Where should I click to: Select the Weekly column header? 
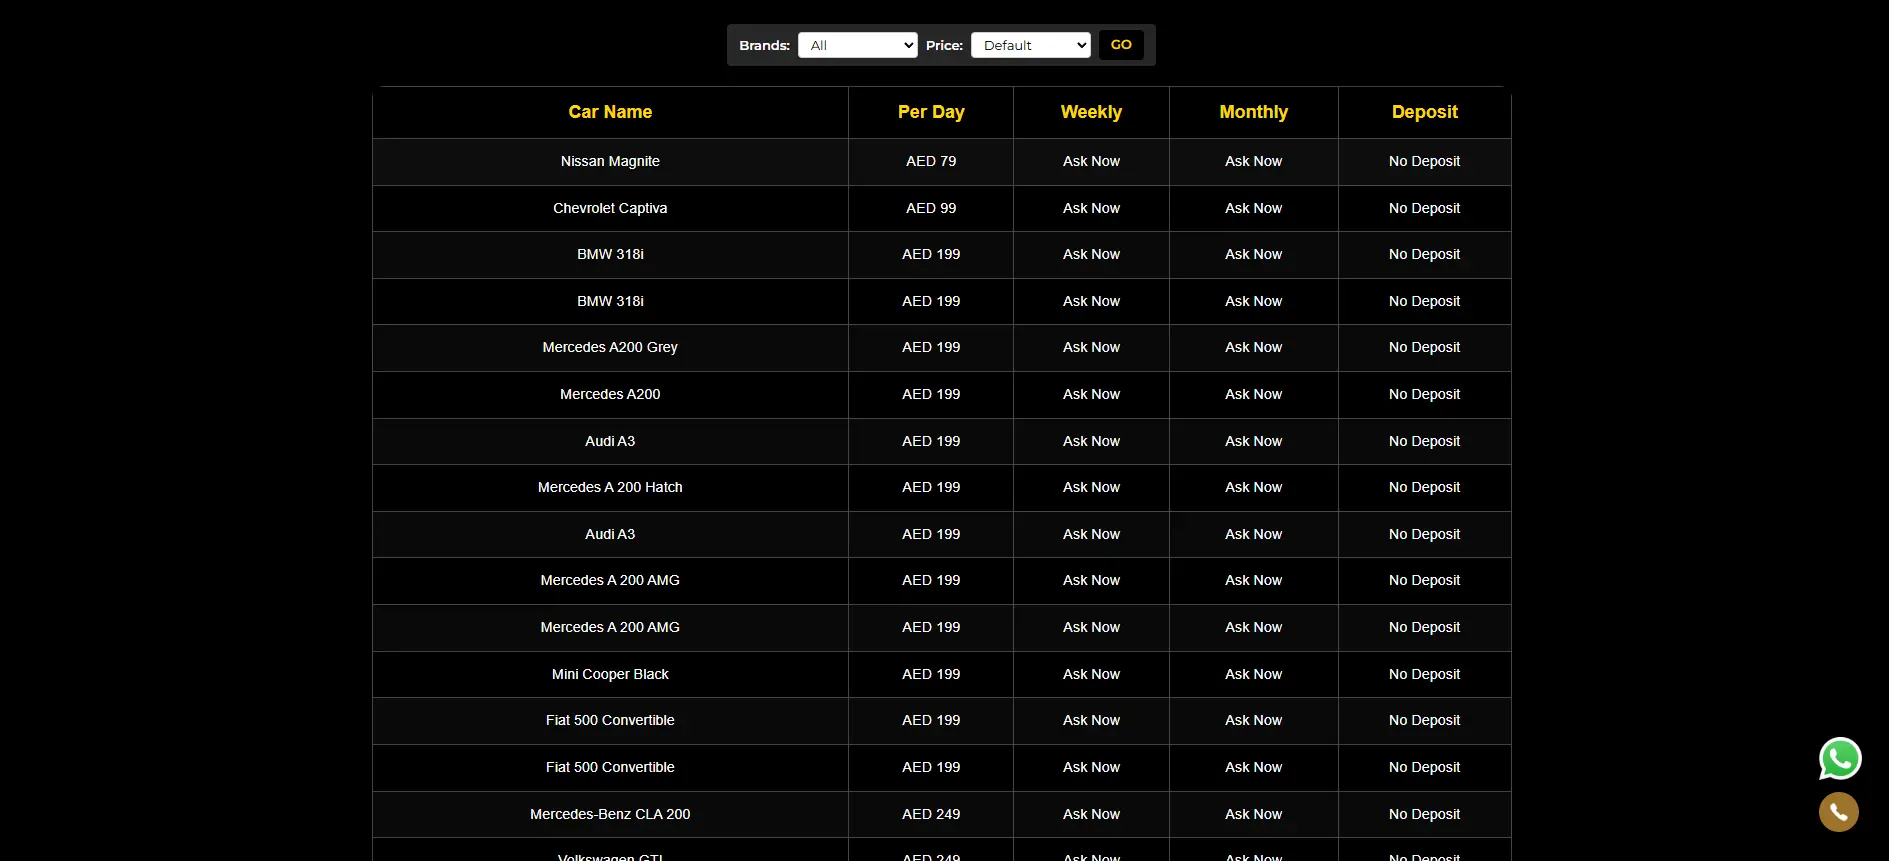[1091, 112]
